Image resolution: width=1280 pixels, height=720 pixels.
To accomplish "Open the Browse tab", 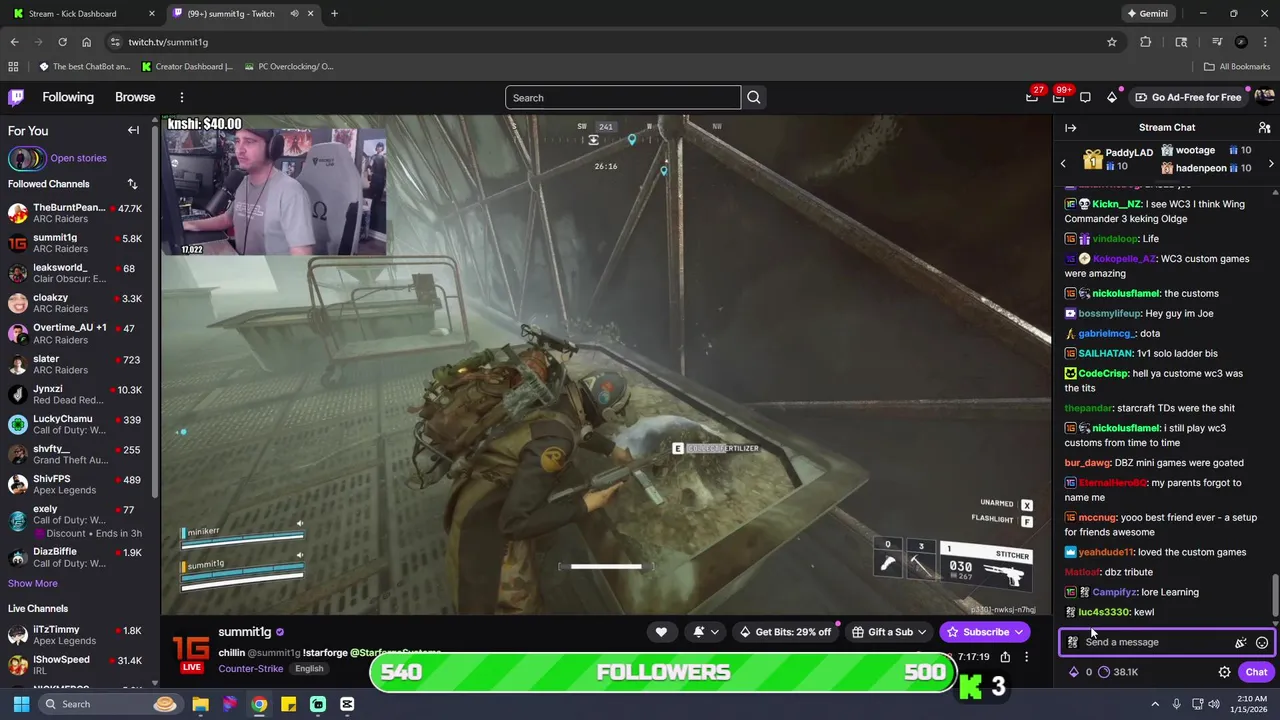I will point(135,97).
